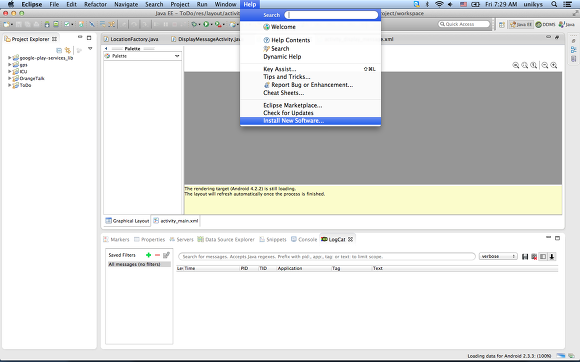Switch to Java EE perspective
The height and width of the screenshot is (362, 580).
click(x=521, y=24)
